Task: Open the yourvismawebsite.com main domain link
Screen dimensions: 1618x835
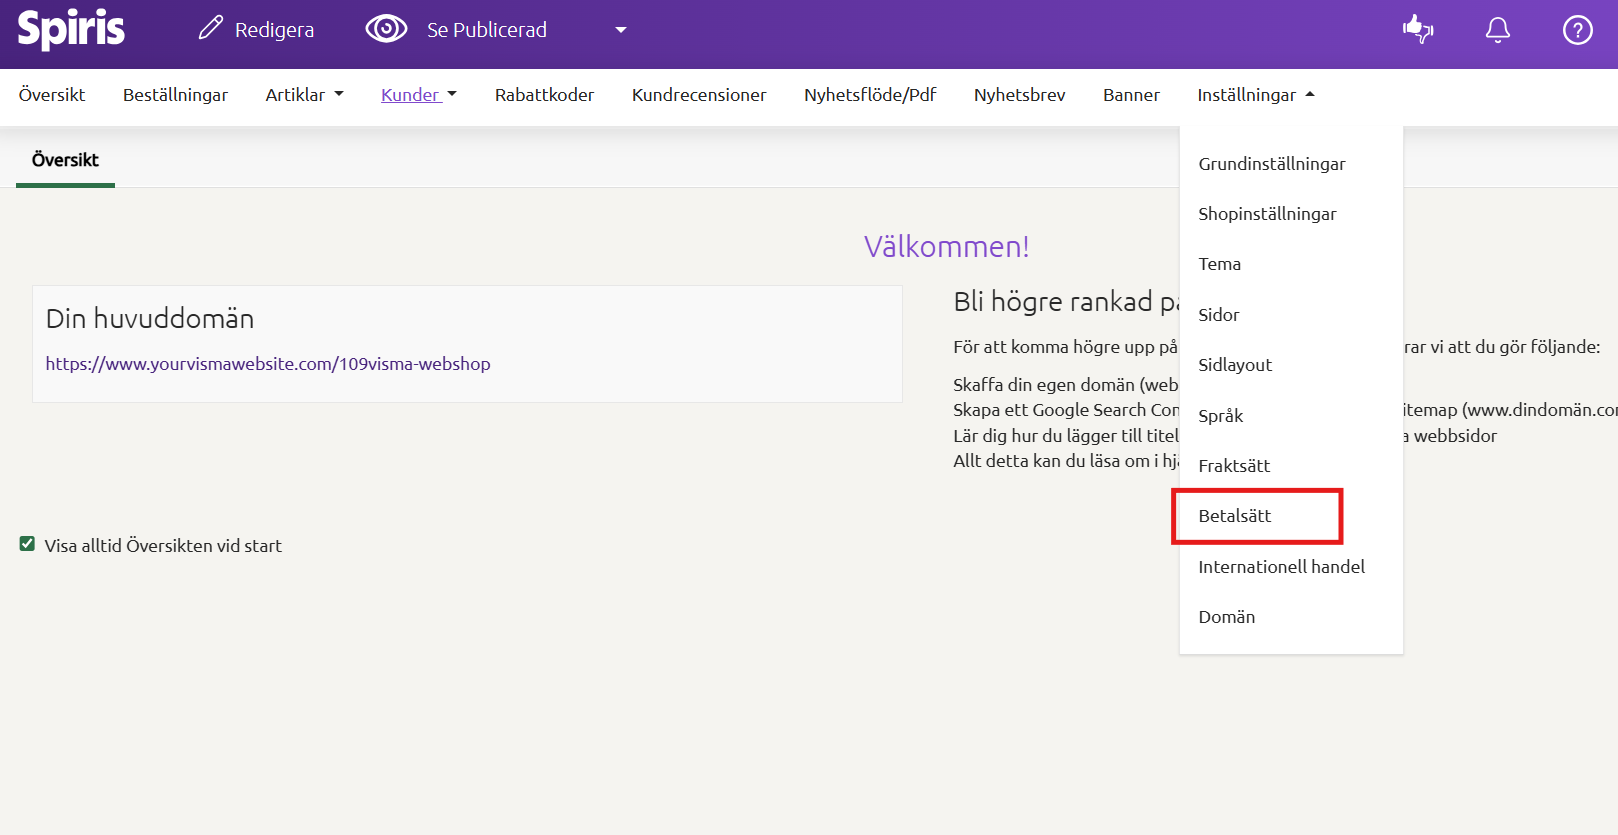Action: (x=268, y=364)
